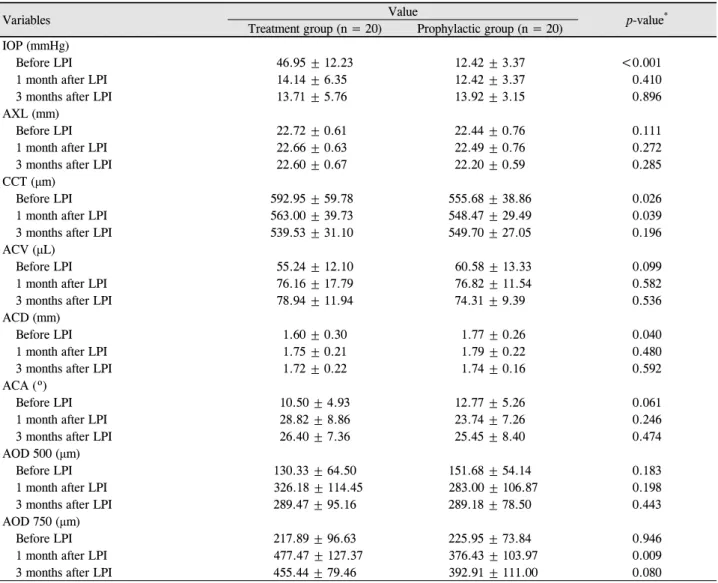Click the value "1.79 ± 0.22"

(493, 352)
